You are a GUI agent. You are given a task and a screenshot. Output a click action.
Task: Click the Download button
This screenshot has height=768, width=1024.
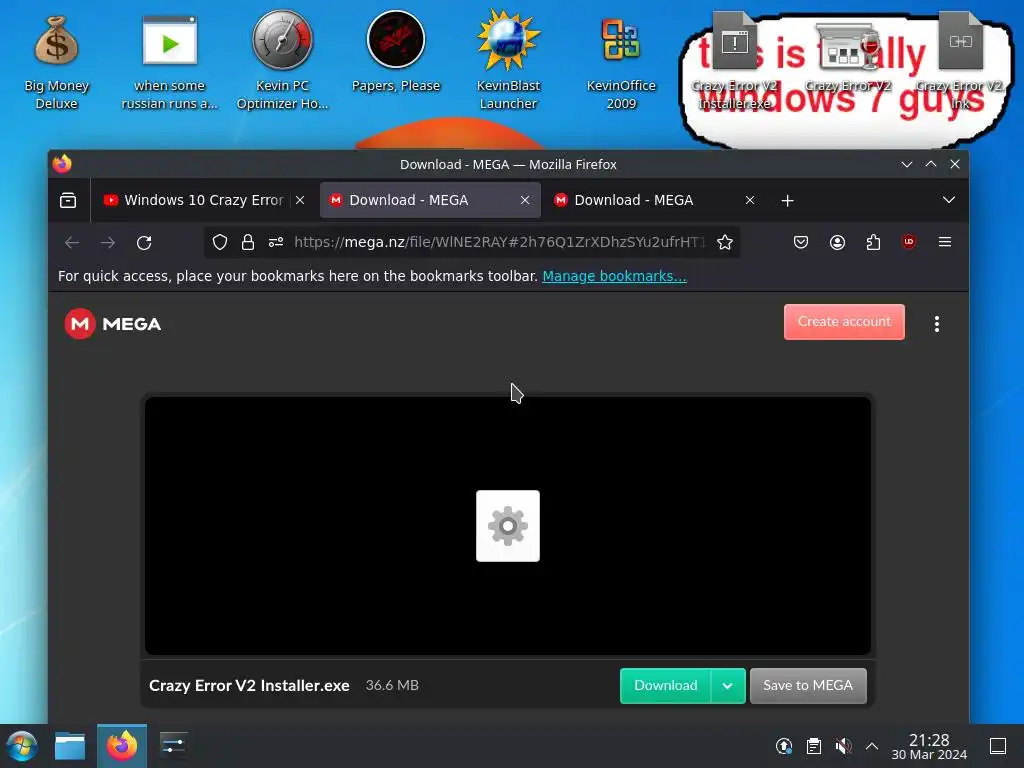tap(665, 686)
